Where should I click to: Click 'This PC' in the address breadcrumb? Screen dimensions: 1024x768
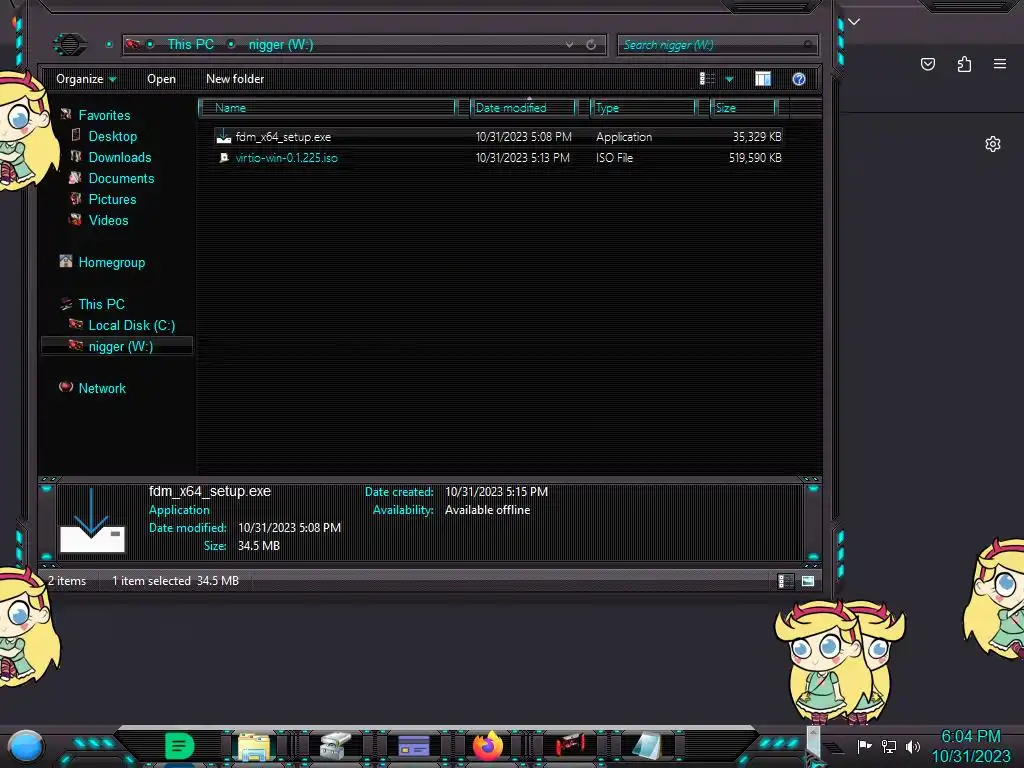190,44
